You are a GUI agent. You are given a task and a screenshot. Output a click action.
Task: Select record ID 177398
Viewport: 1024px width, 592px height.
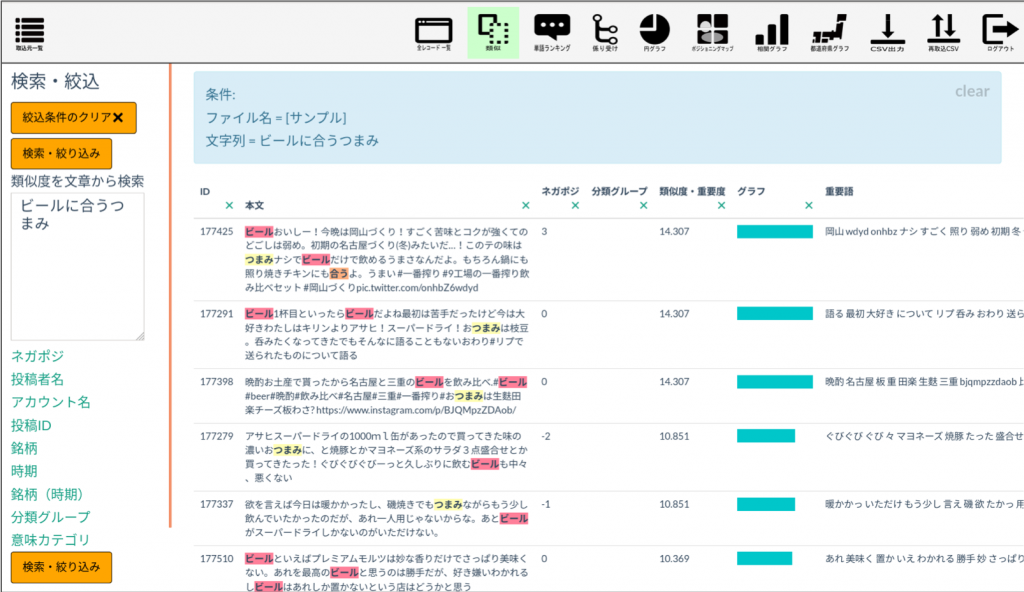coord(216,382)
